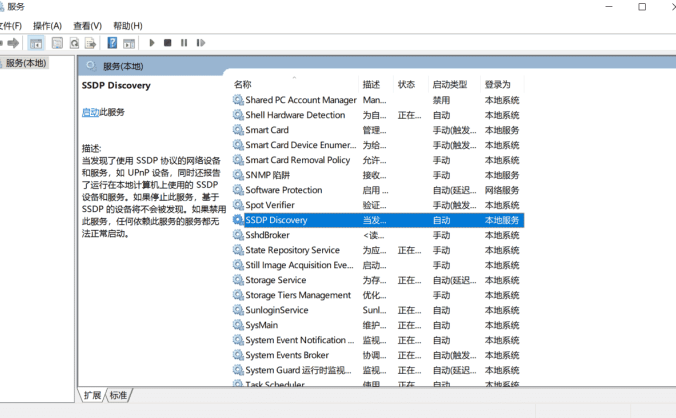The width and height of the screenshot is (676, 418).
Task: Click gear icon beside State Repository Service
Action: 238,250
